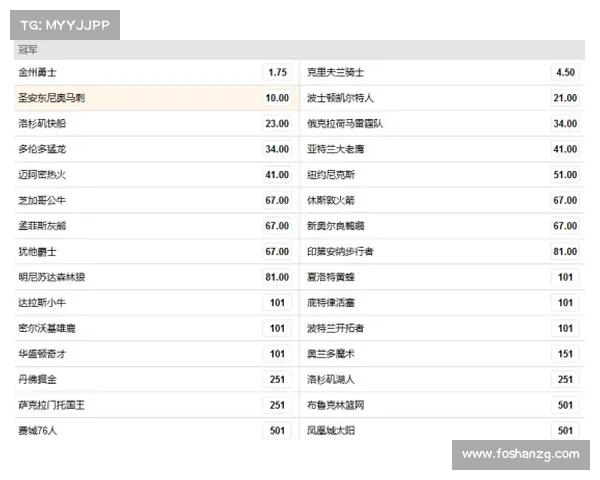
Task: Click the 新奥尔良鹈鹕 team name
Action: 335,226
